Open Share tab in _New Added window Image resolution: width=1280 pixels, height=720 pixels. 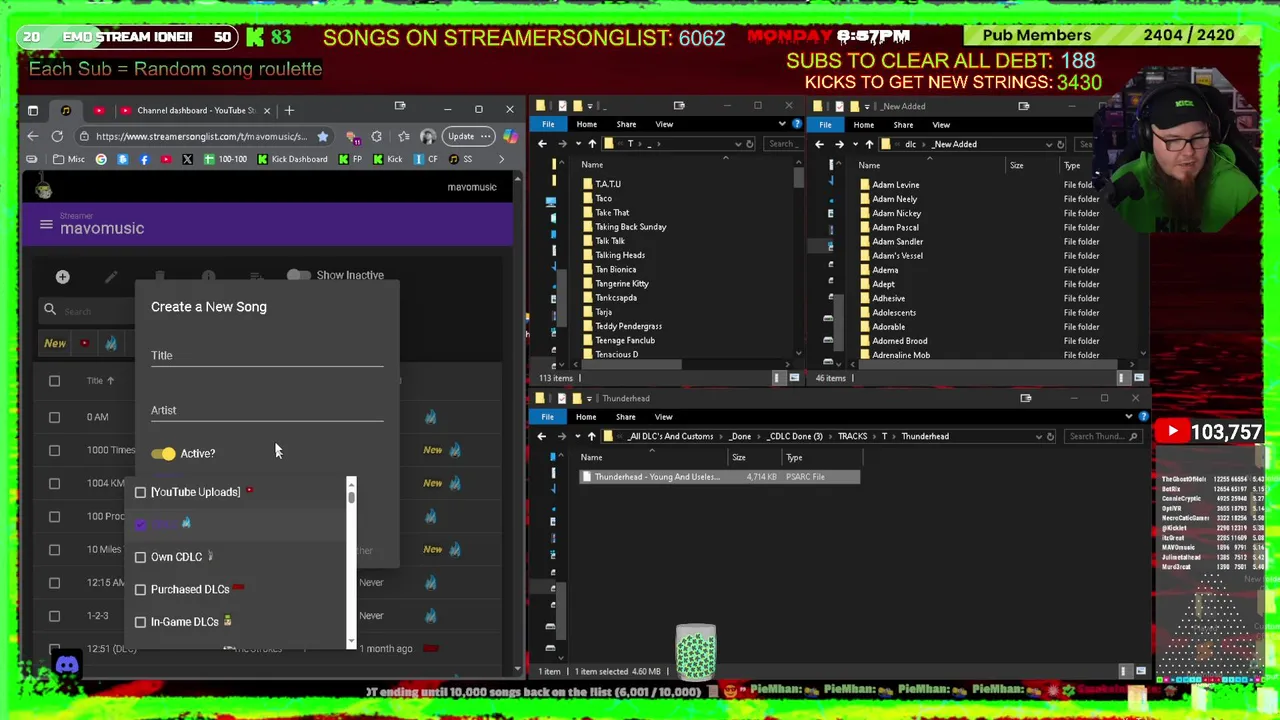903,125
